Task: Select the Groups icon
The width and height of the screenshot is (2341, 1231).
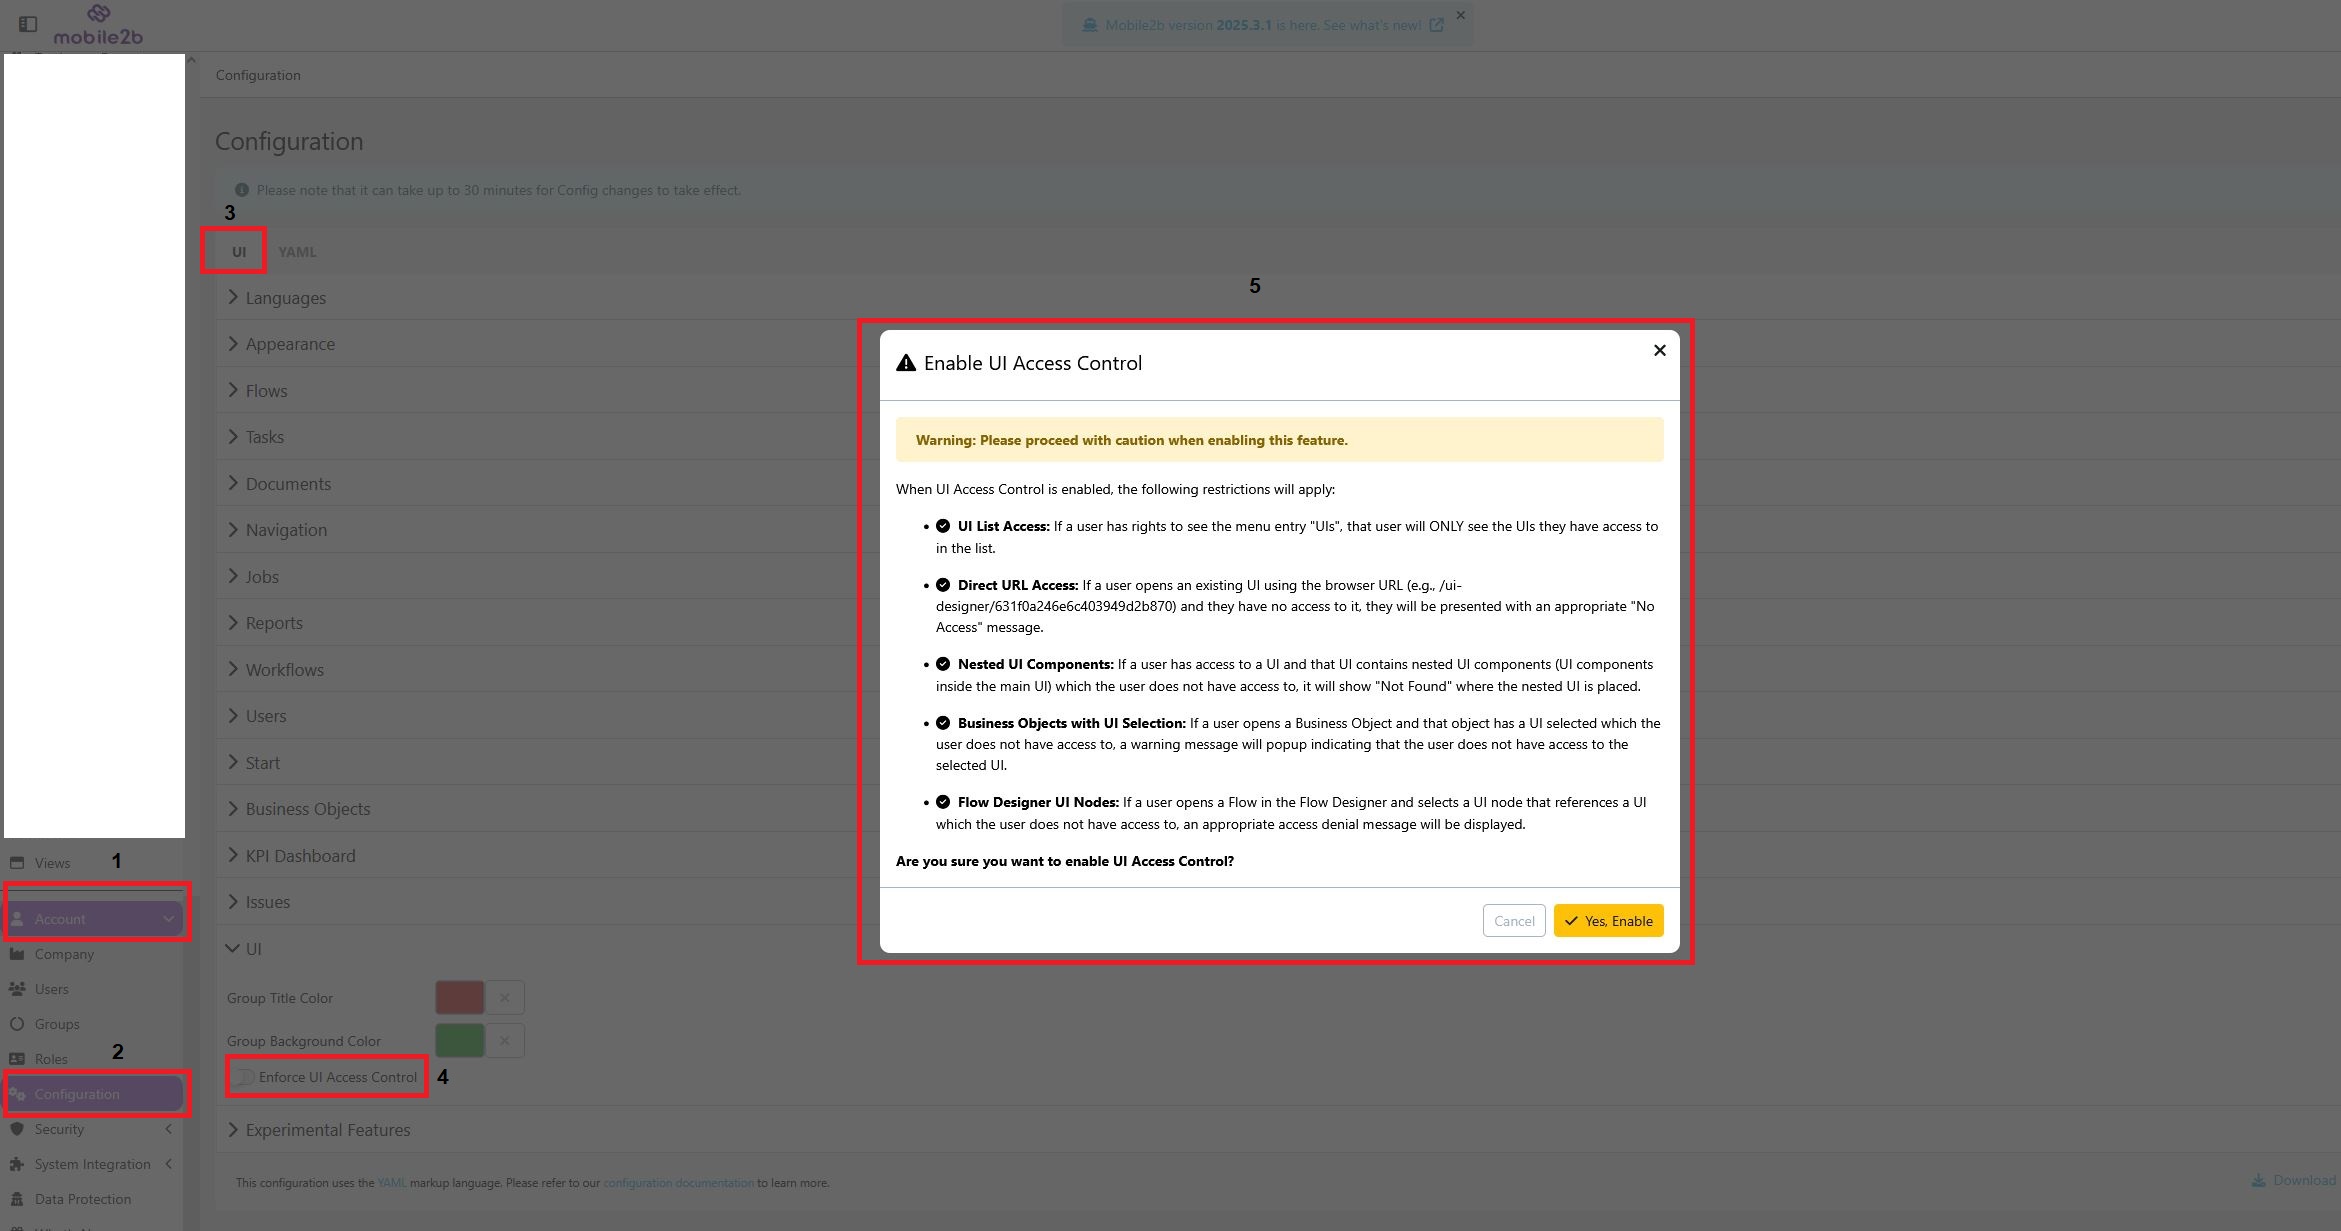Action: coord(18,1023)
